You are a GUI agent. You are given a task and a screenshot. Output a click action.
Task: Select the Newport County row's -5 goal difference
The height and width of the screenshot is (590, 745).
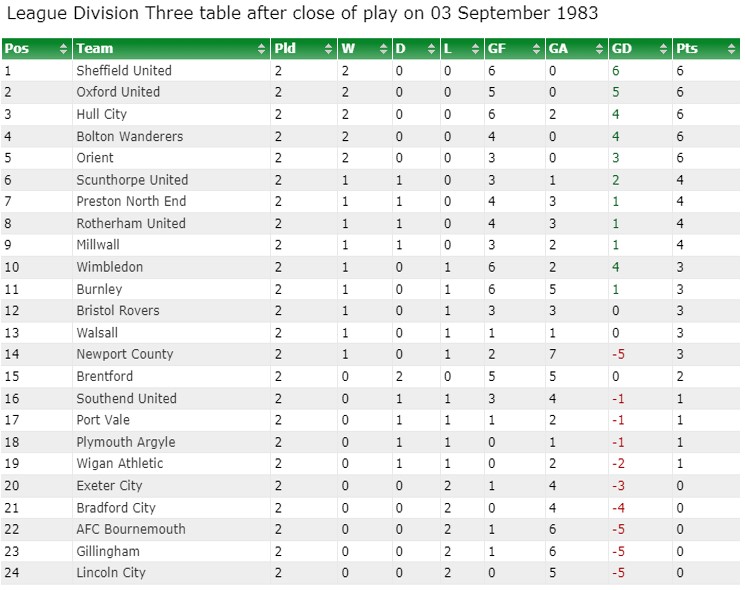pyautogui.click(x=618, y=354)
